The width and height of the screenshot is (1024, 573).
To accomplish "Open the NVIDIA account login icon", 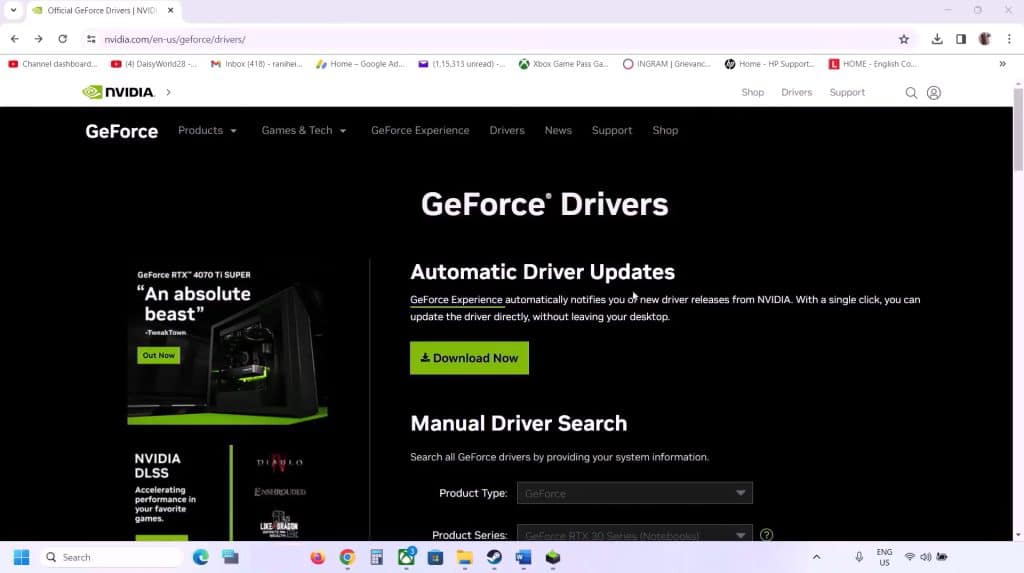I will click(x=934, y=93).
